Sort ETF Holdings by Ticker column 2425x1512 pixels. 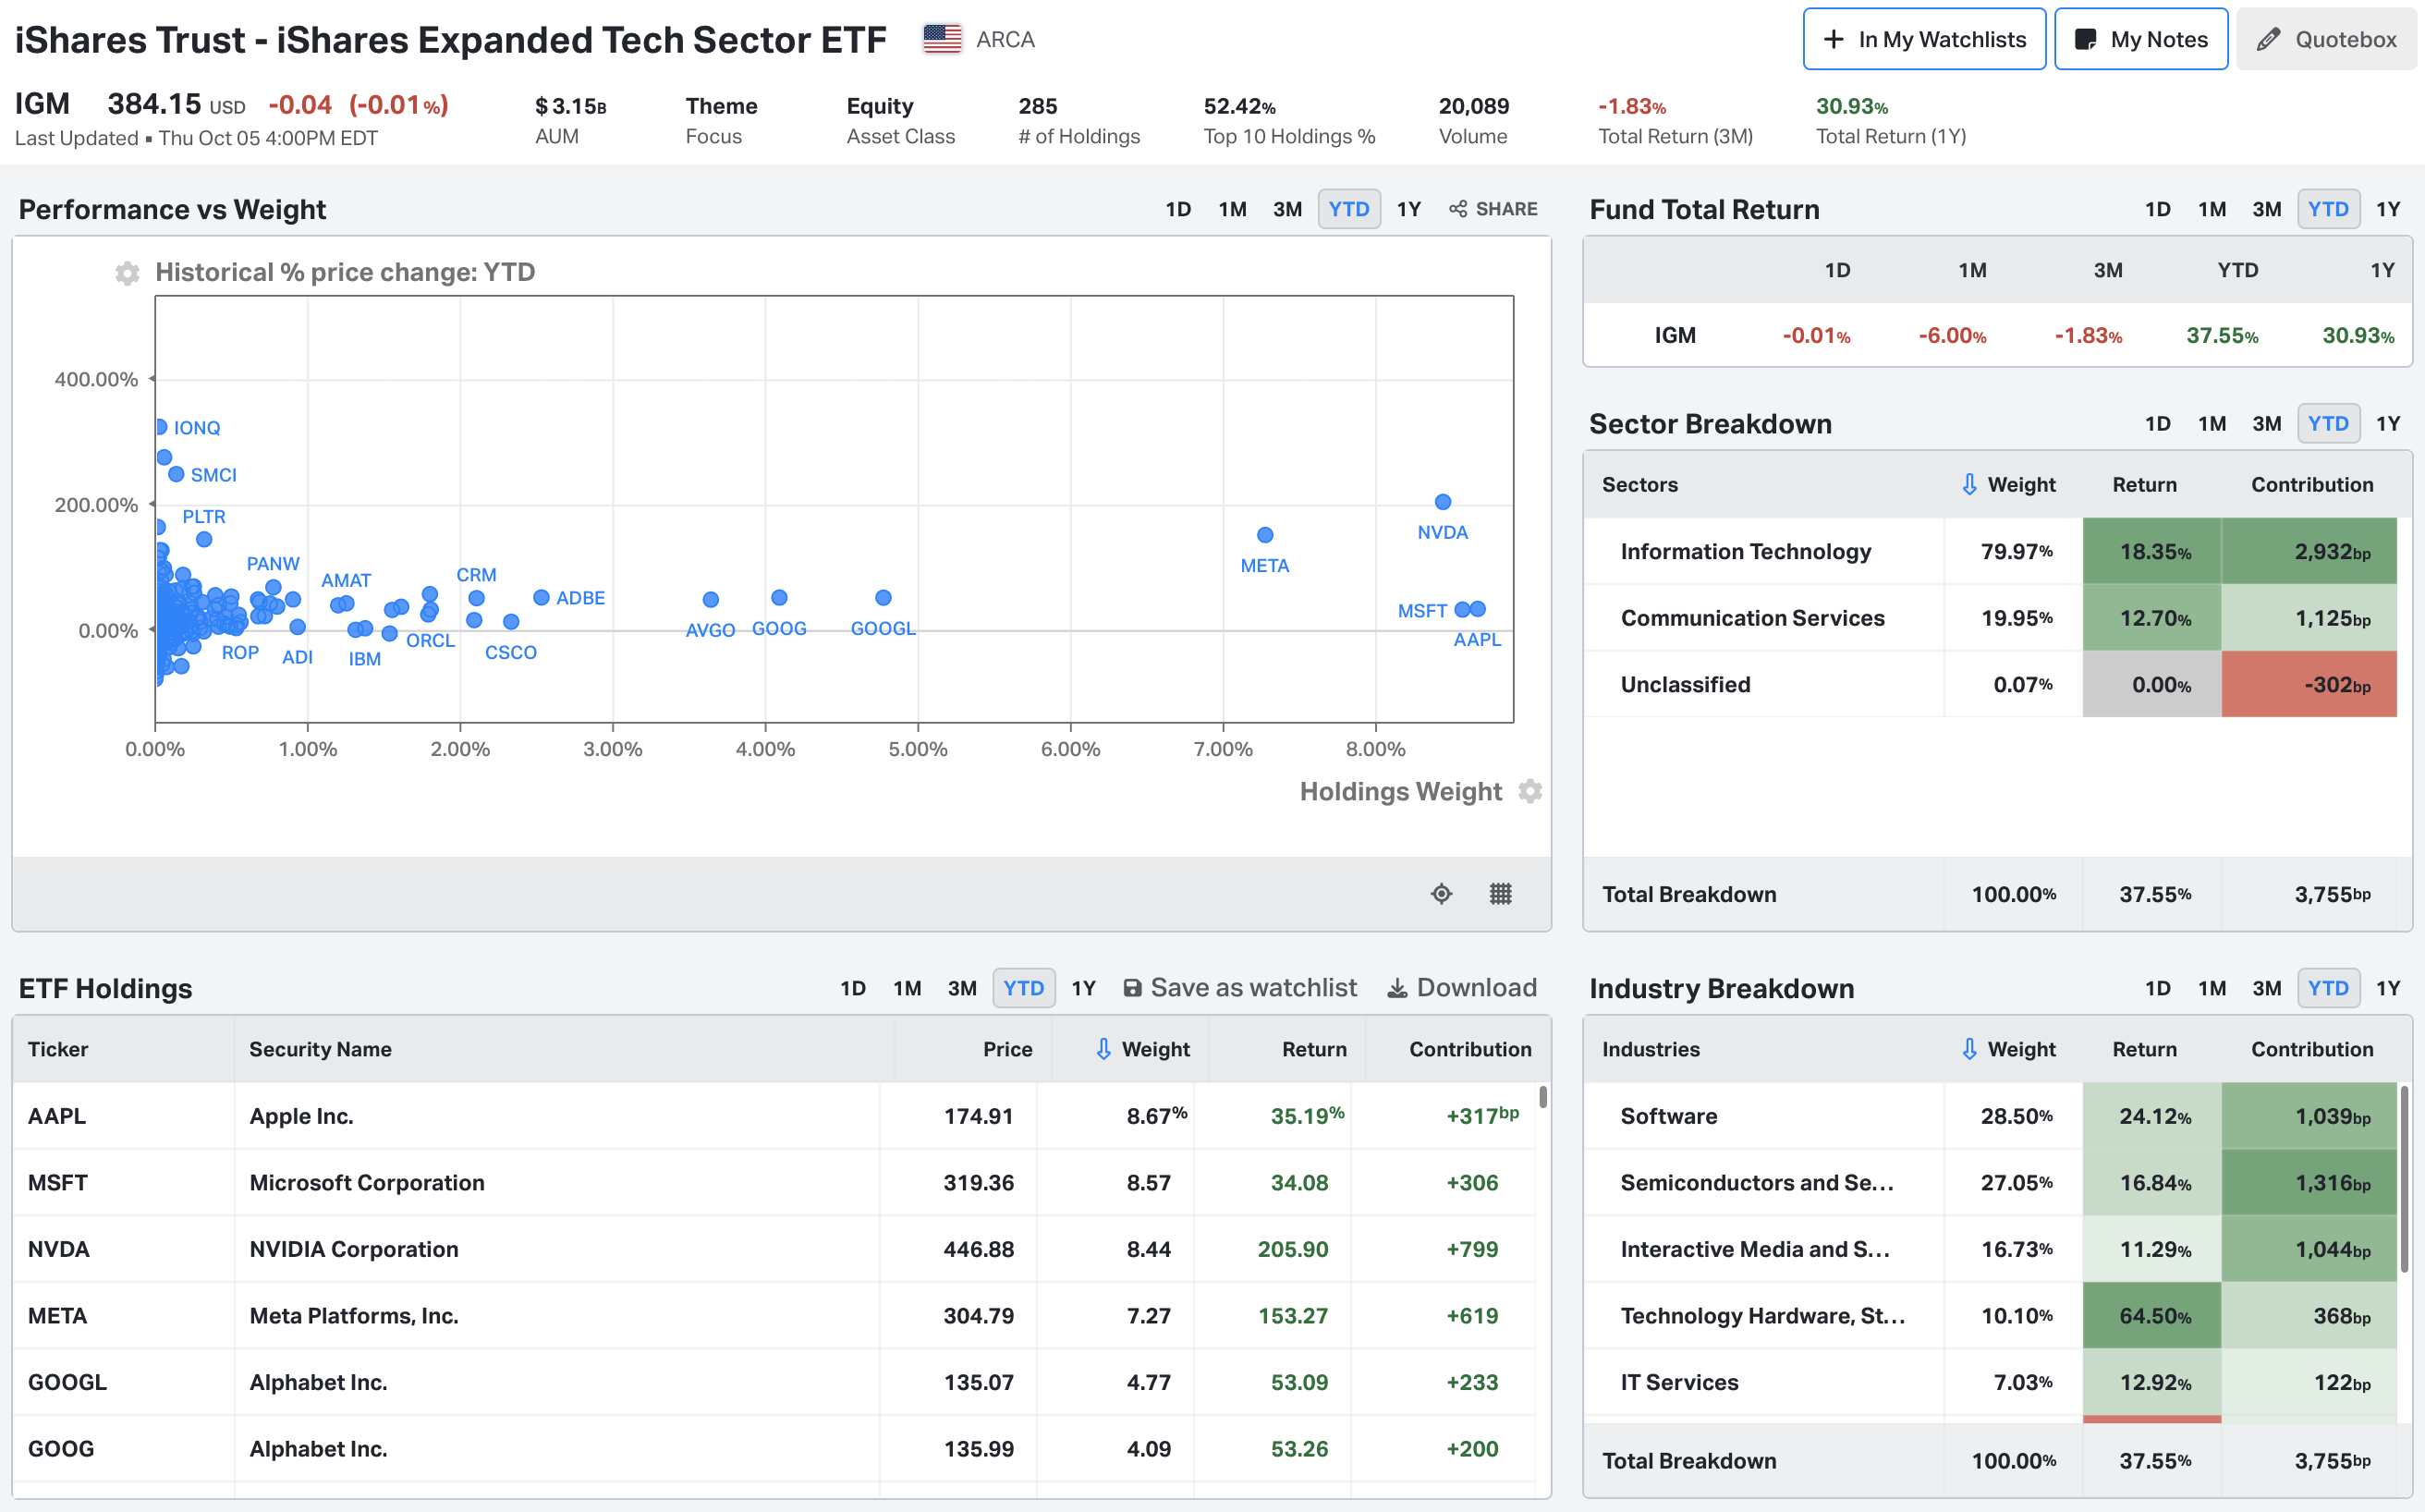[58, 1049]
